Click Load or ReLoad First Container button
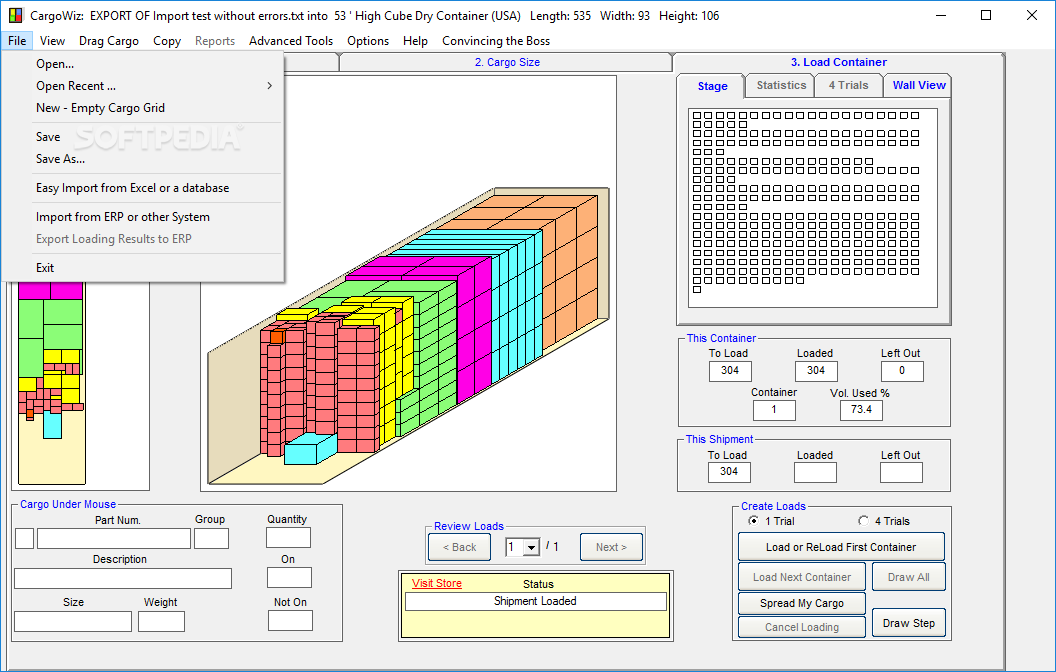Image resolution: width=1056 pixels, height=672 pixels. 840,547
